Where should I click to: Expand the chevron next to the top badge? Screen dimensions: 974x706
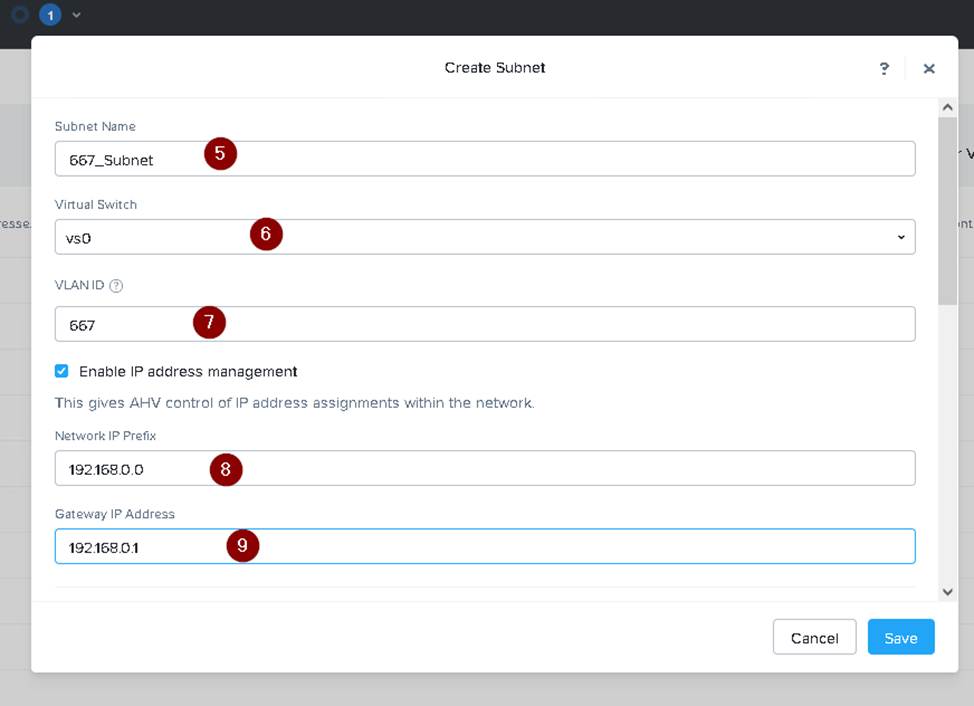[77, 15]
